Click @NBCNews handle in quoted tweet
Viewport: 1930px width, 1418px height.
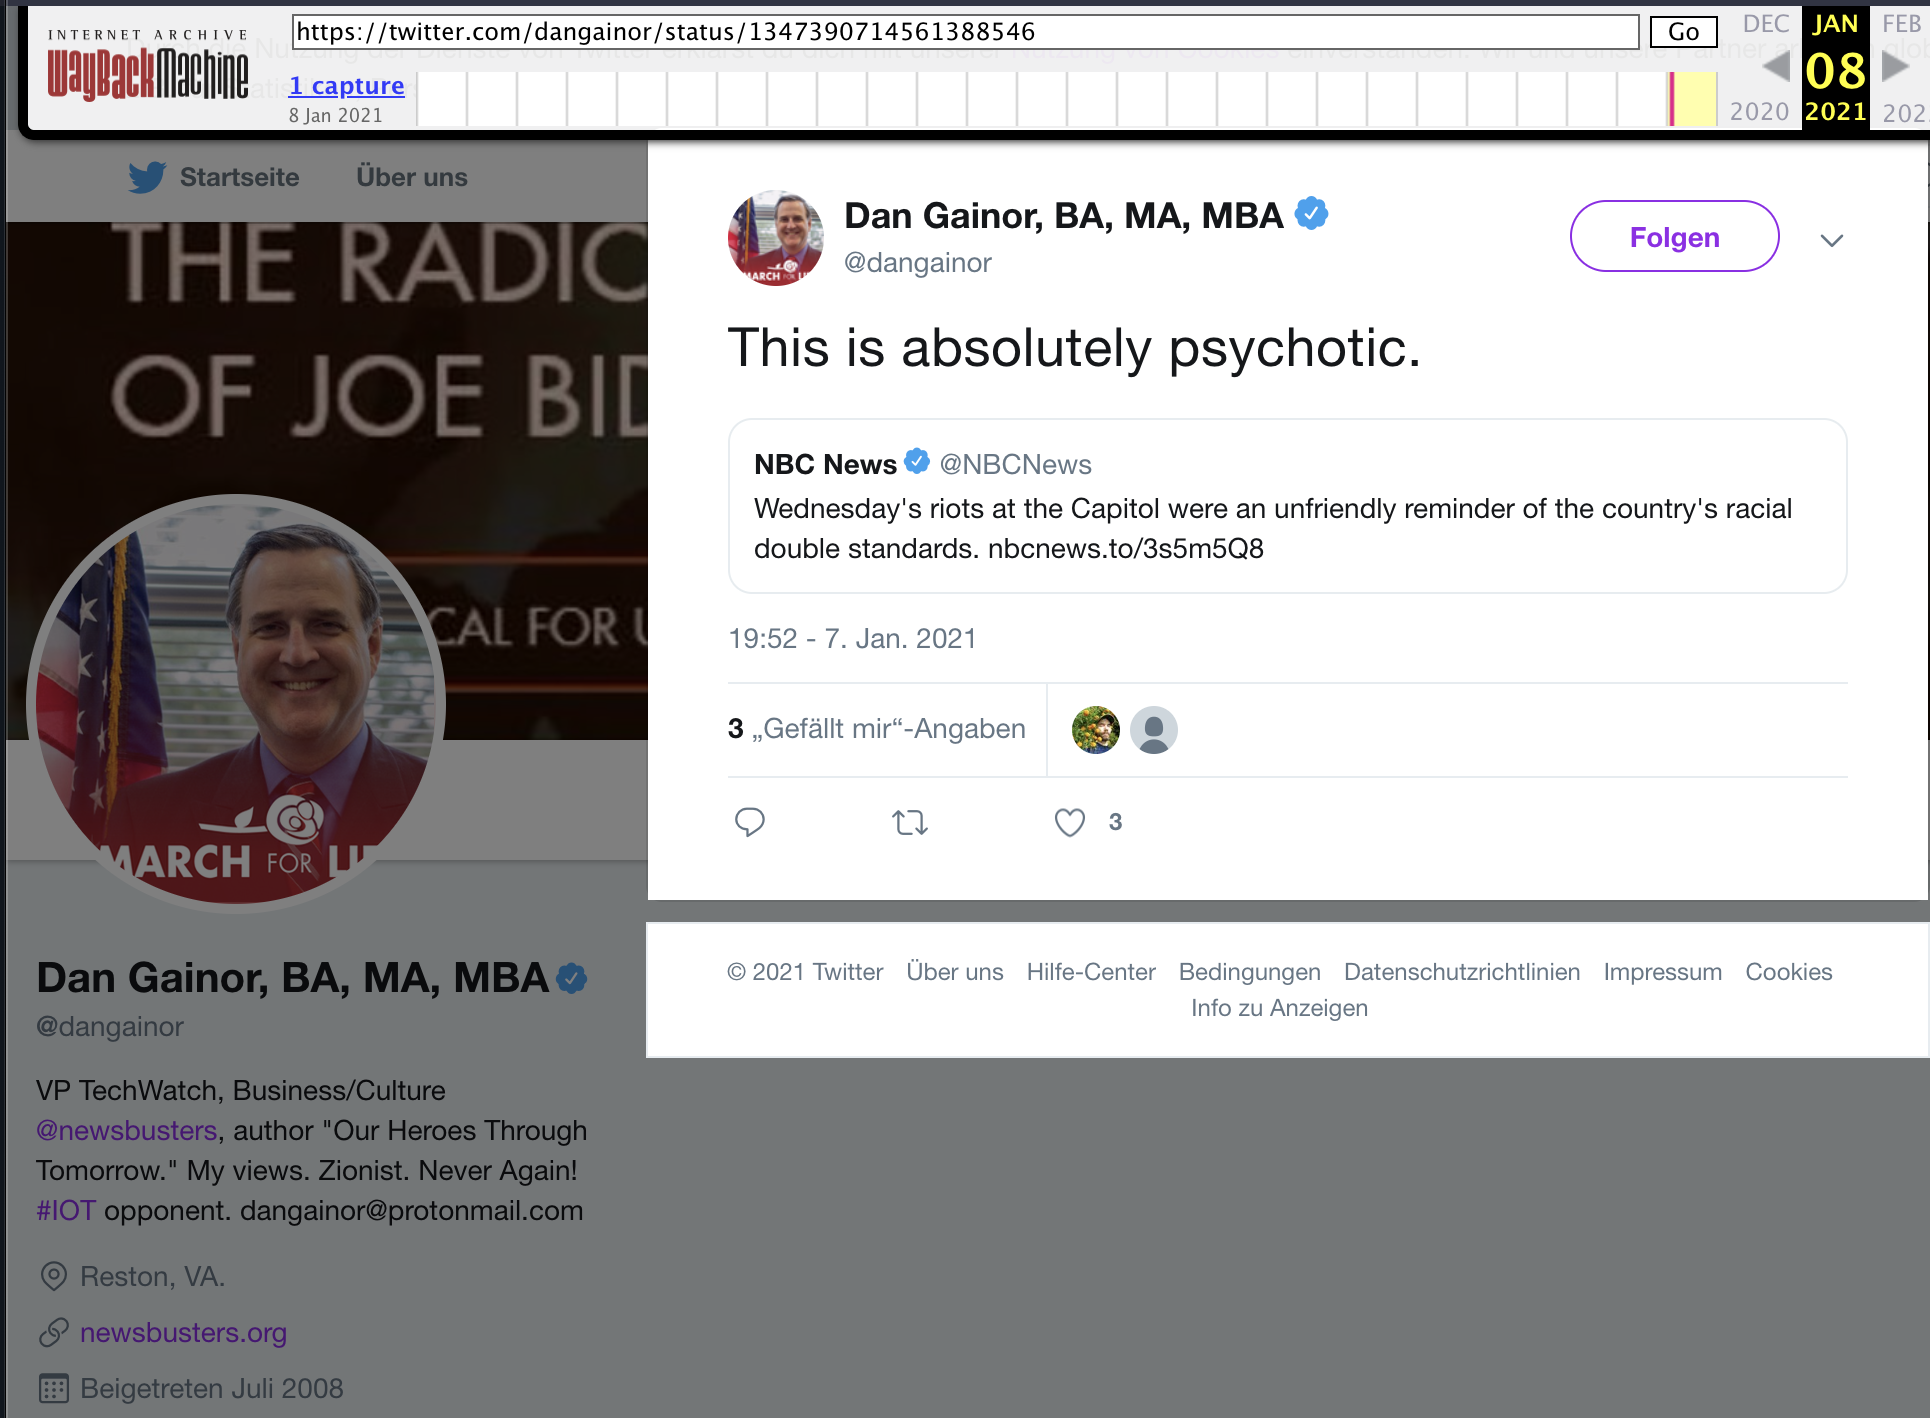click(1016, 464)
